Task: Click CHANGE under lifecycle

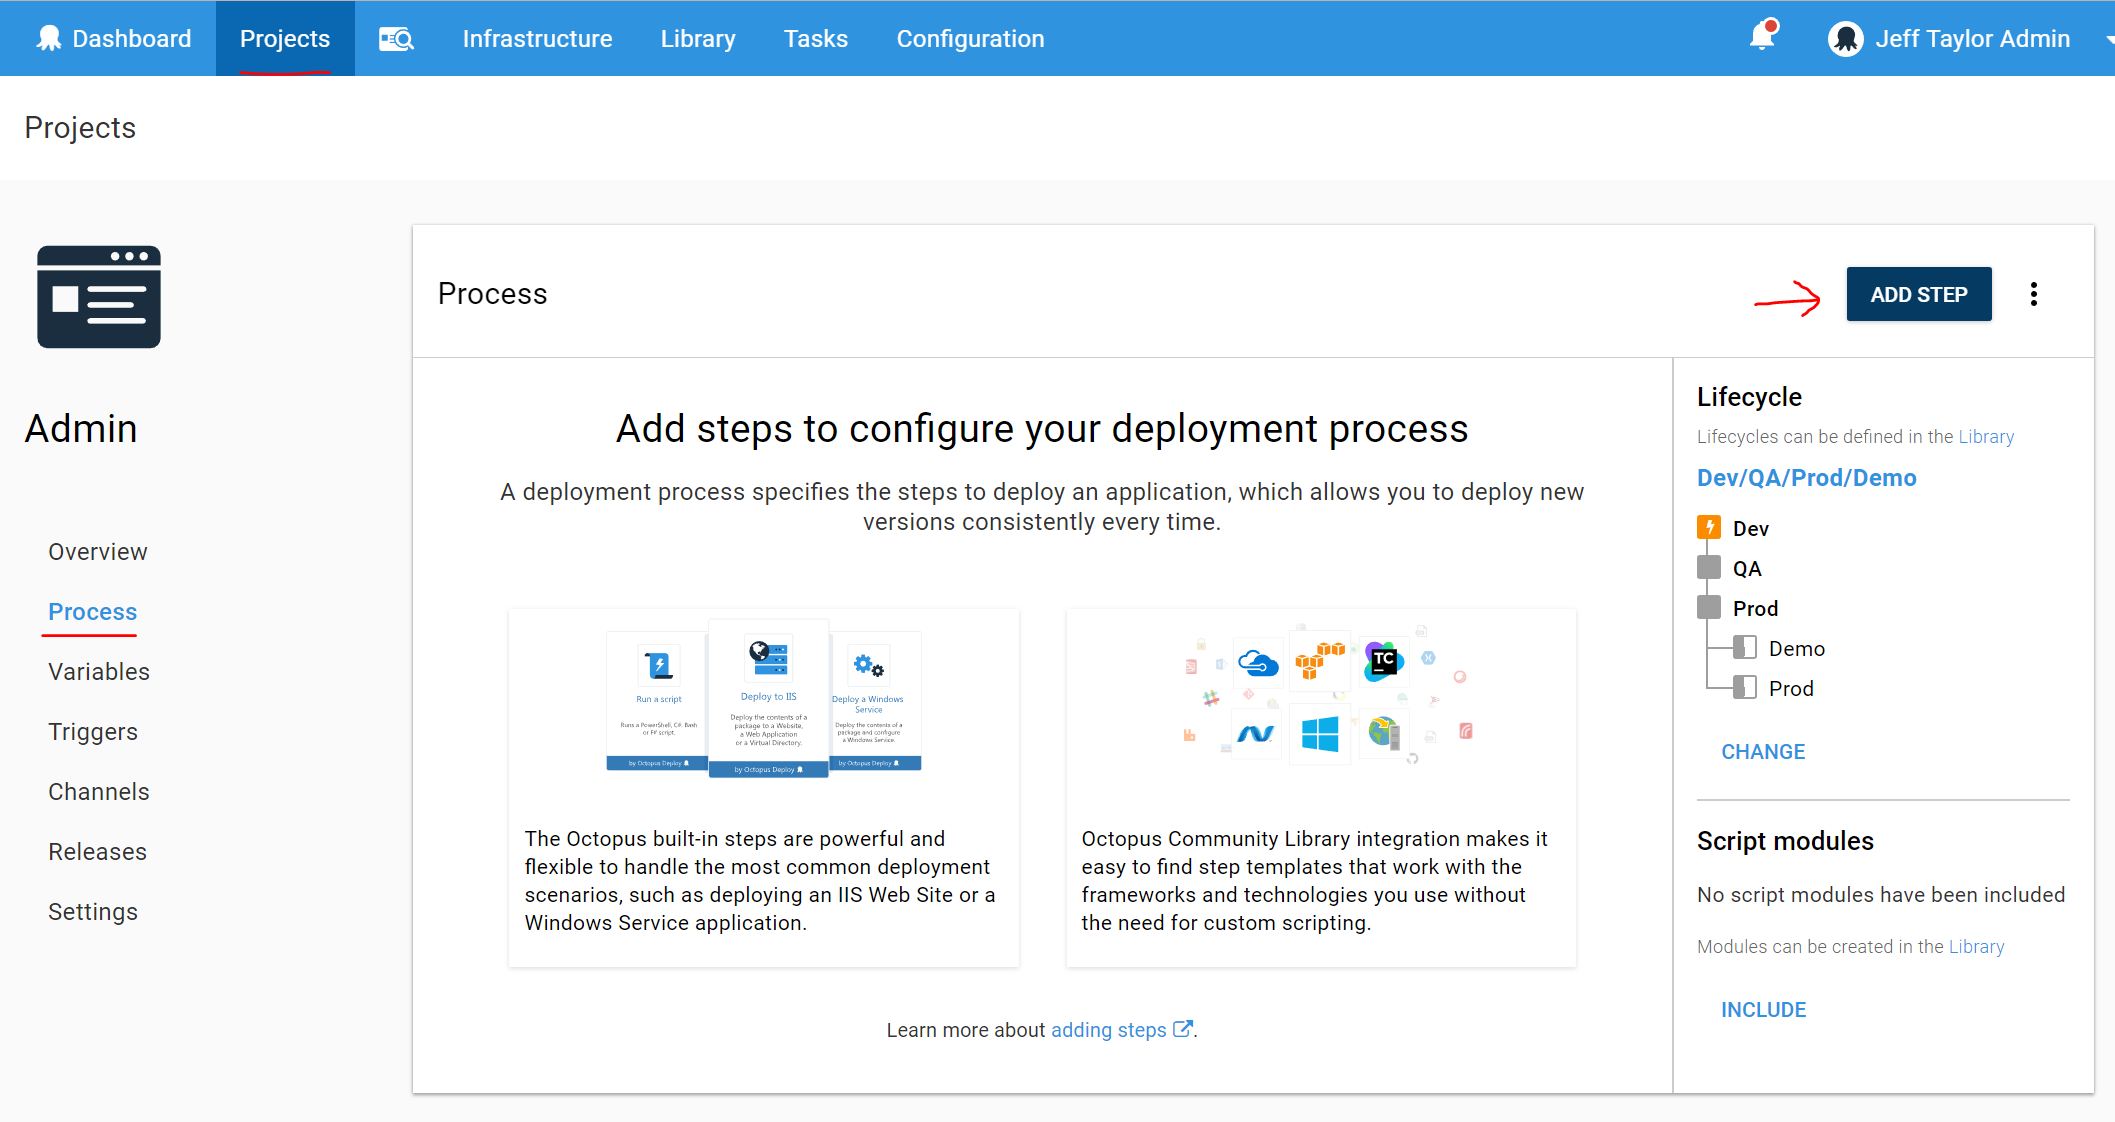Action: point(1763,752)
